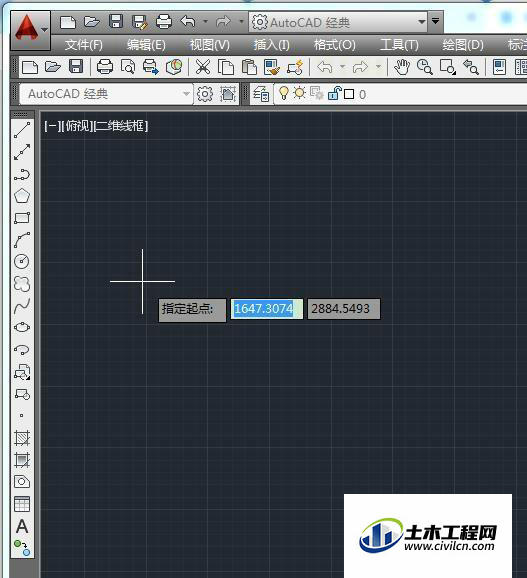The height and width of the screenshot is (578, 527).
Task: Open the AutoCAD 经典 workspaces toolbar combo box
Action: pos(106,94)
